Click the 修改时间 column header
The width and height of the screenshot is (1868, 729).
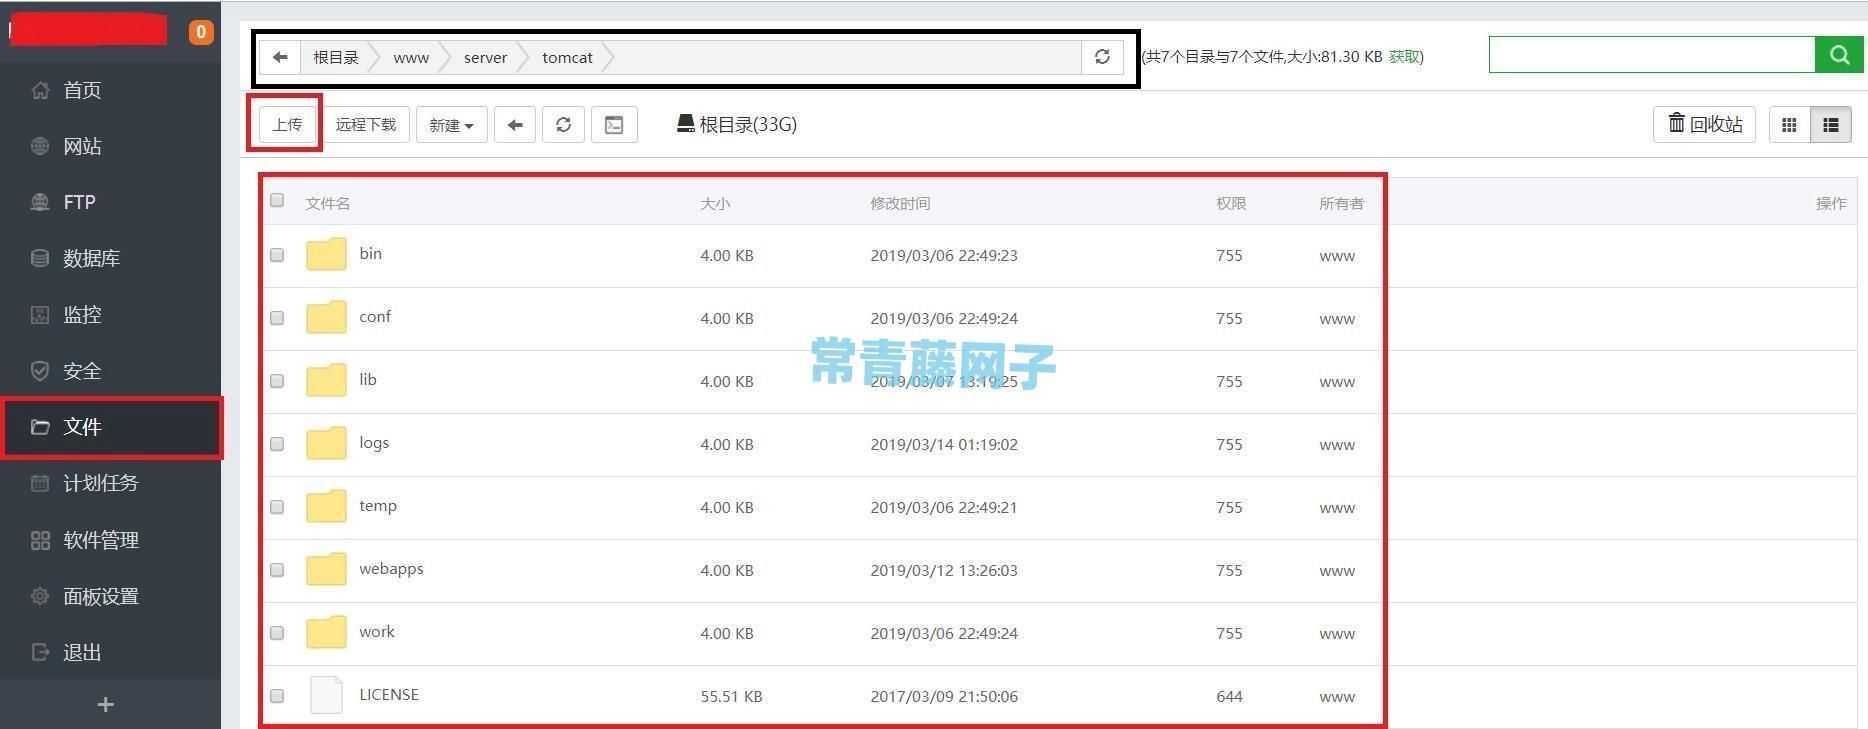coord(900,203)
